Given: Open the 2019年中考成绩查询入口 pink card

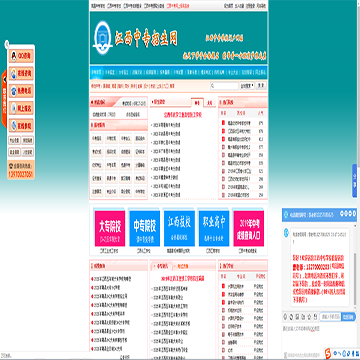Looking at the screenshot, I should 249,228.
